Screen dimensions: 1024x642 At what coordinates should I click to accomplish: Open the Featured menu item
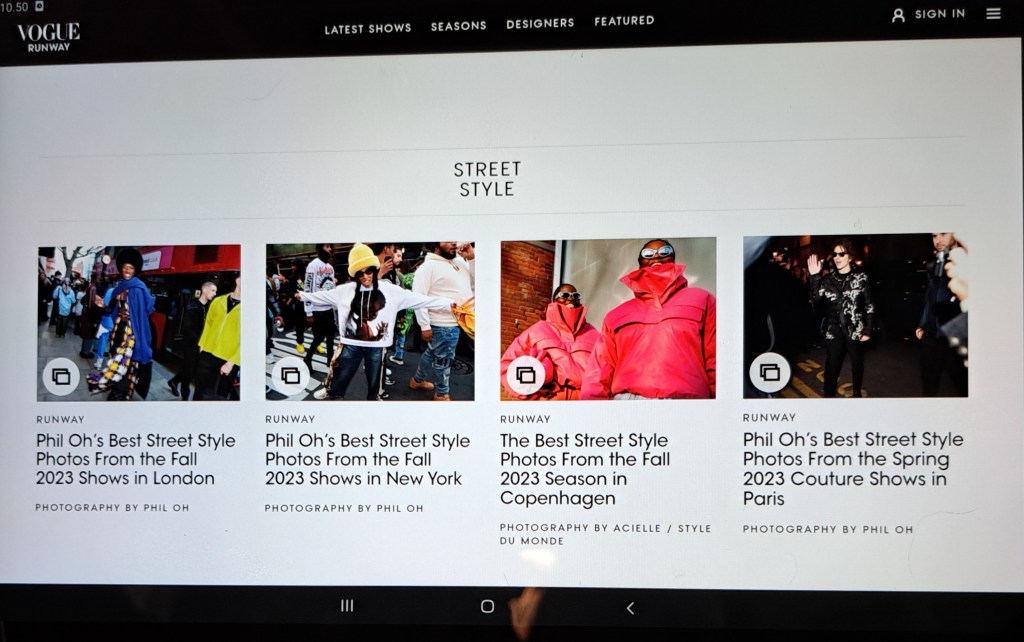point(624,21)
